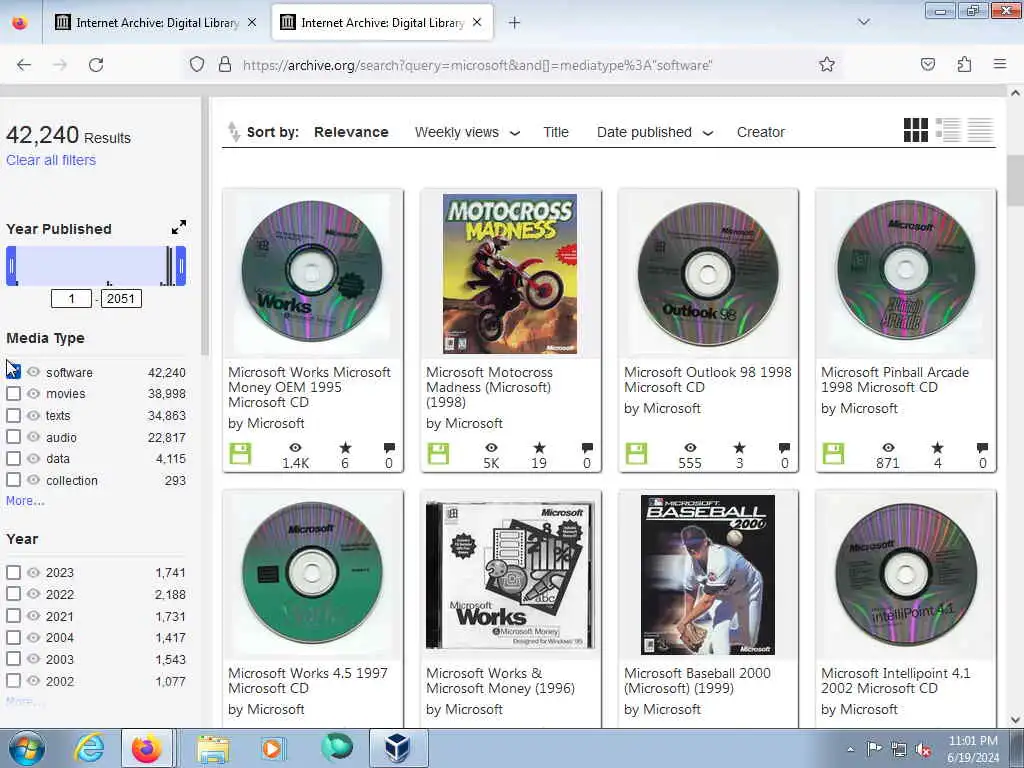Open the Motocross Madness cover thumbnail
This screenshot has width=1024, height=768.
click(510, 274)
